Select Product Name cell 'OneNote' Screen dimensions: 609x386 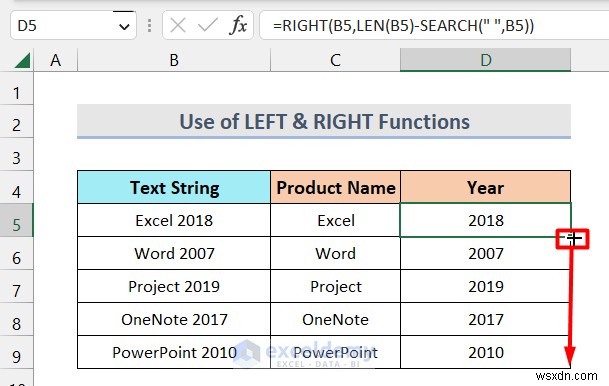(x=335, y=319)
